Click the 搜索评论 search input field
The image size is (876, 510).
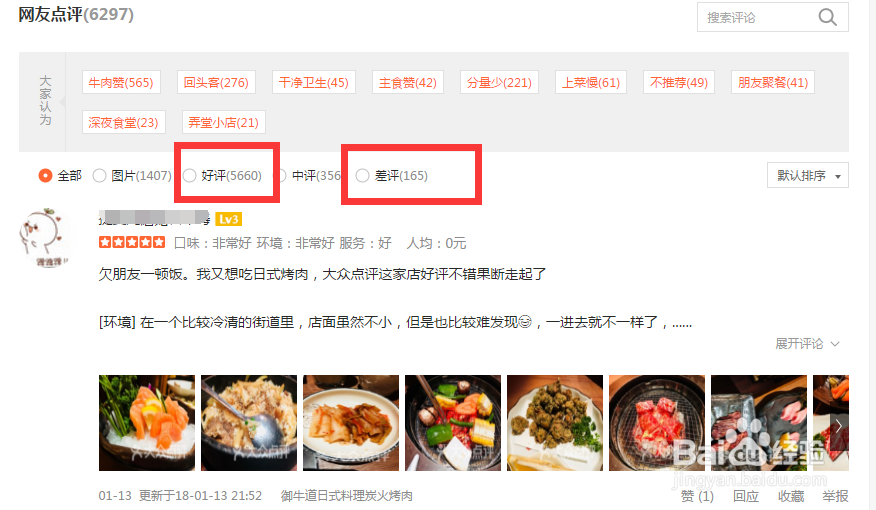pos(756,18)
